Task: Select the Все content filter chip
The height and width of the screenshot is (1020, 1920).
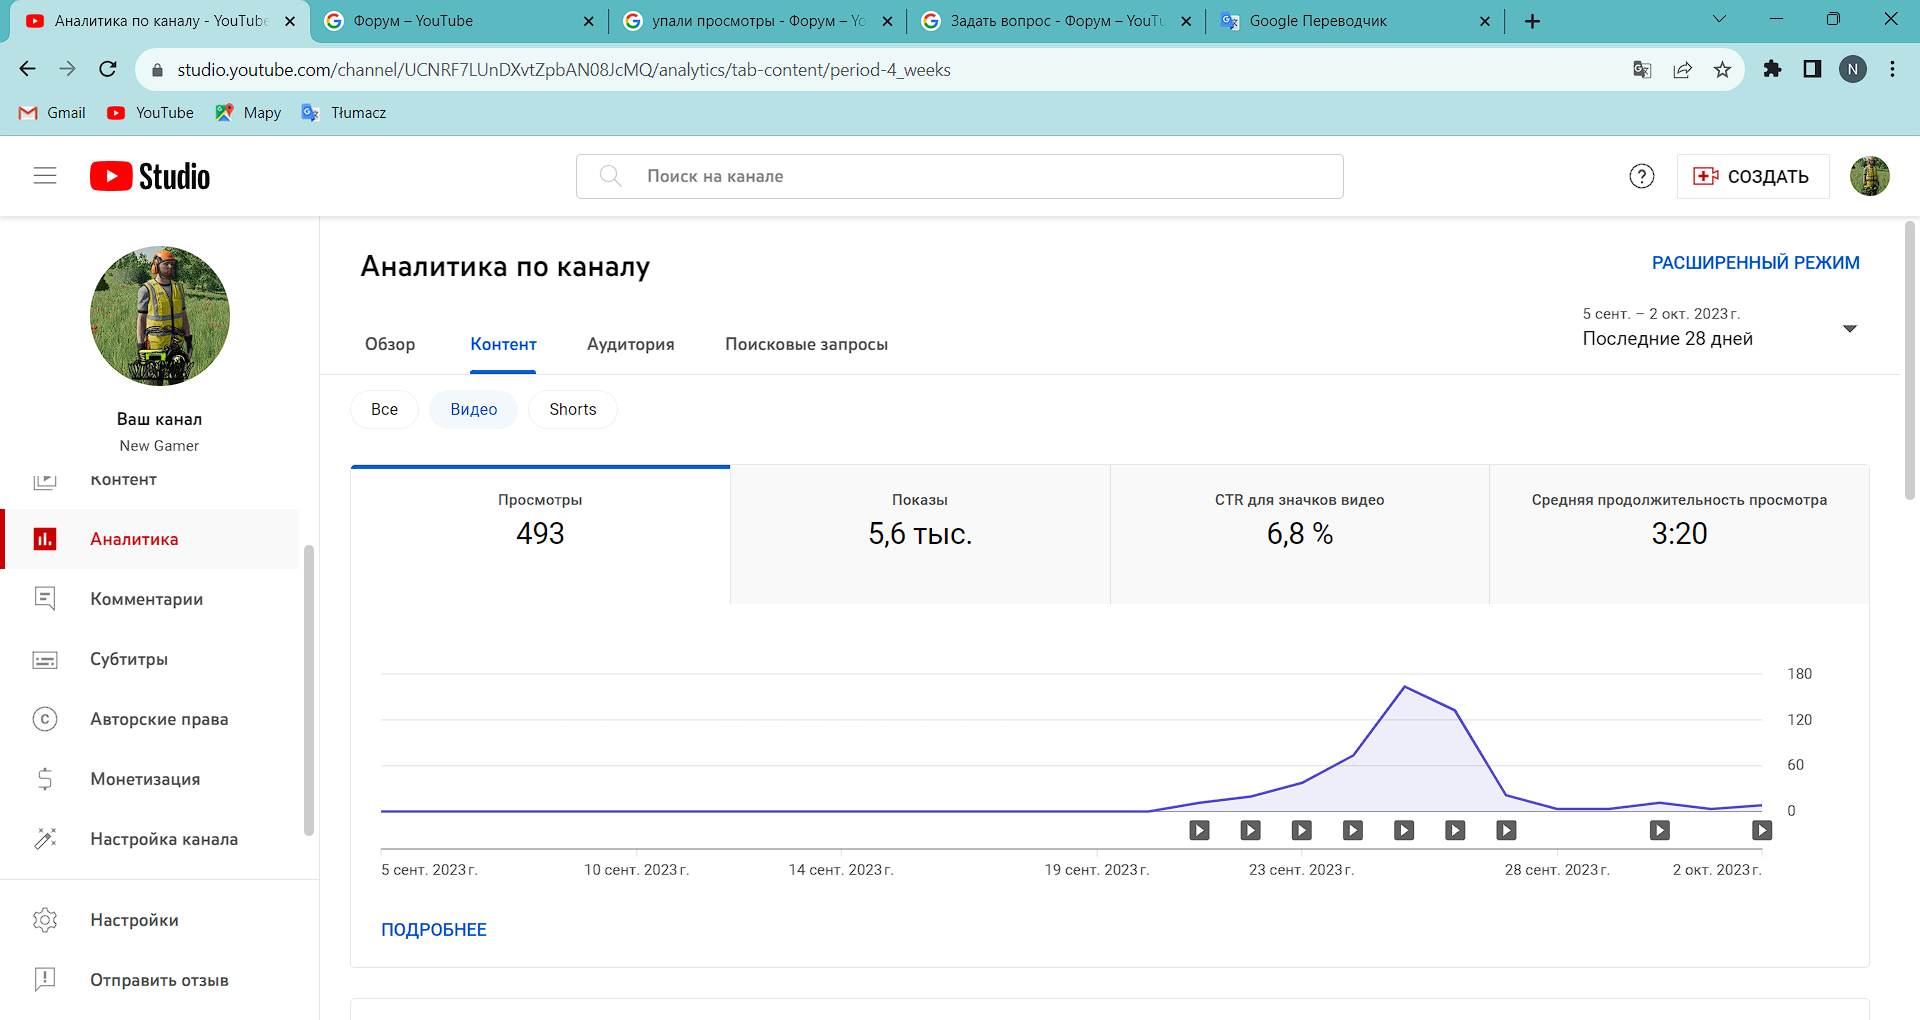Action: [x=384, y=409]
